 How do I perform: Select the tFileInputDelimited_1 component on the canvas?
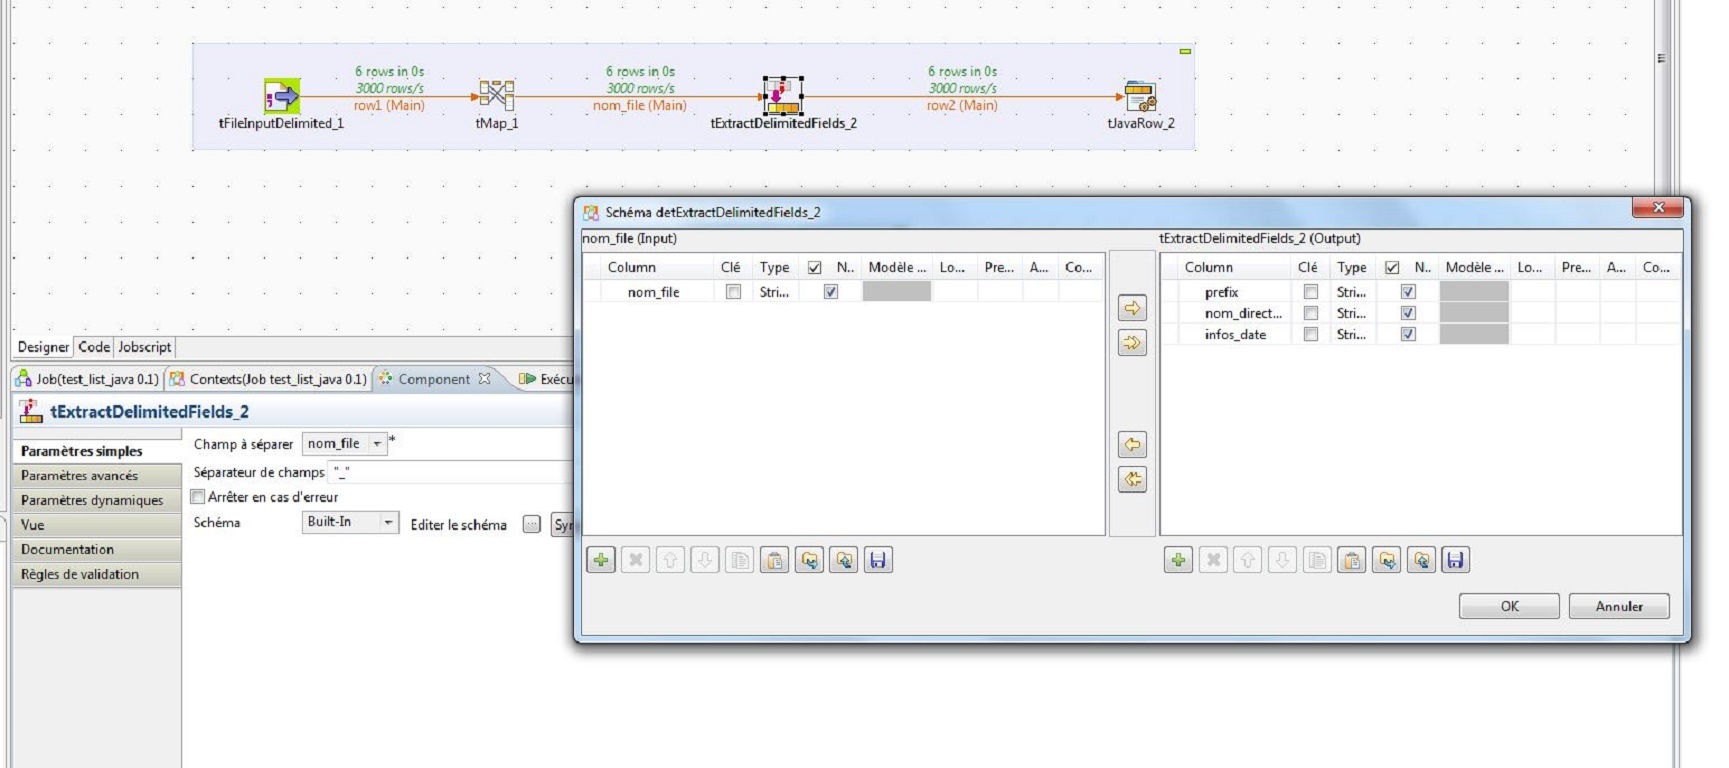[282, 97]
